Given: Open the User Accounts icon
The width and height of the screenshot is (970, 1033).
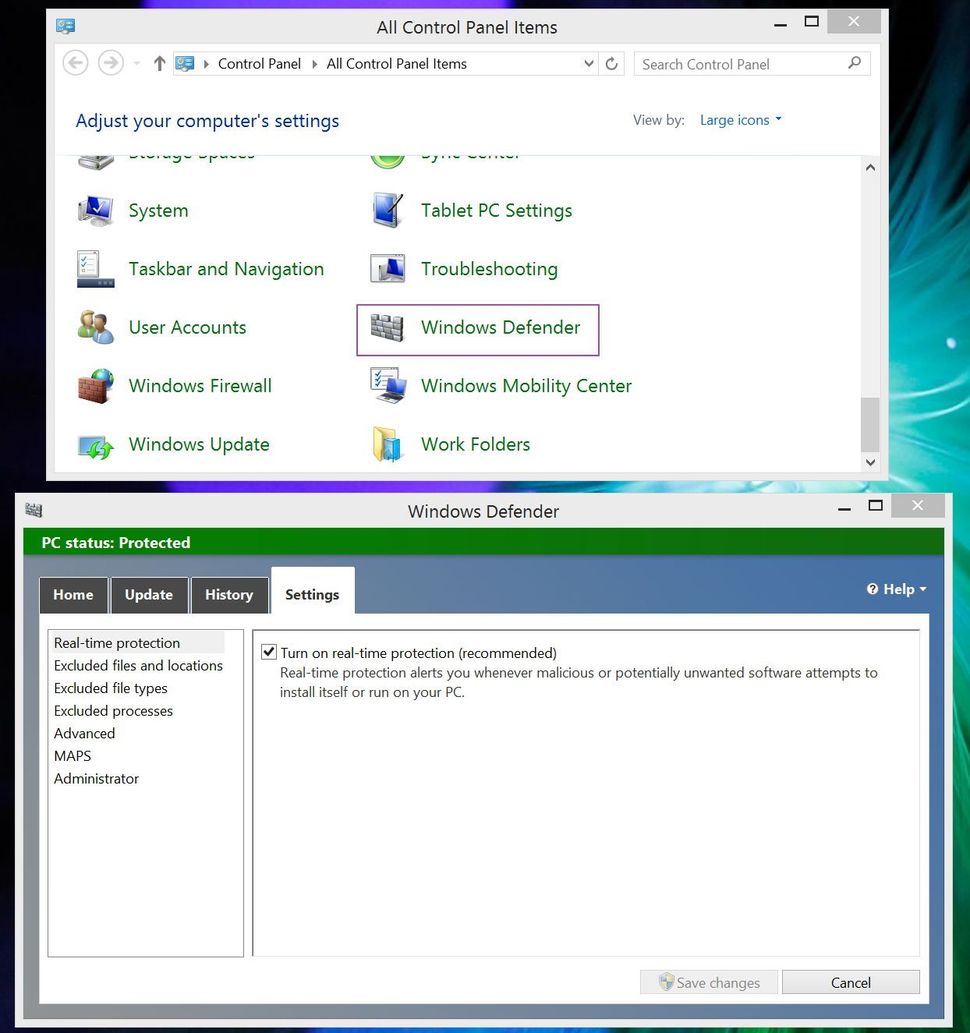Looking at the screenshot, I should coord(187,327).
